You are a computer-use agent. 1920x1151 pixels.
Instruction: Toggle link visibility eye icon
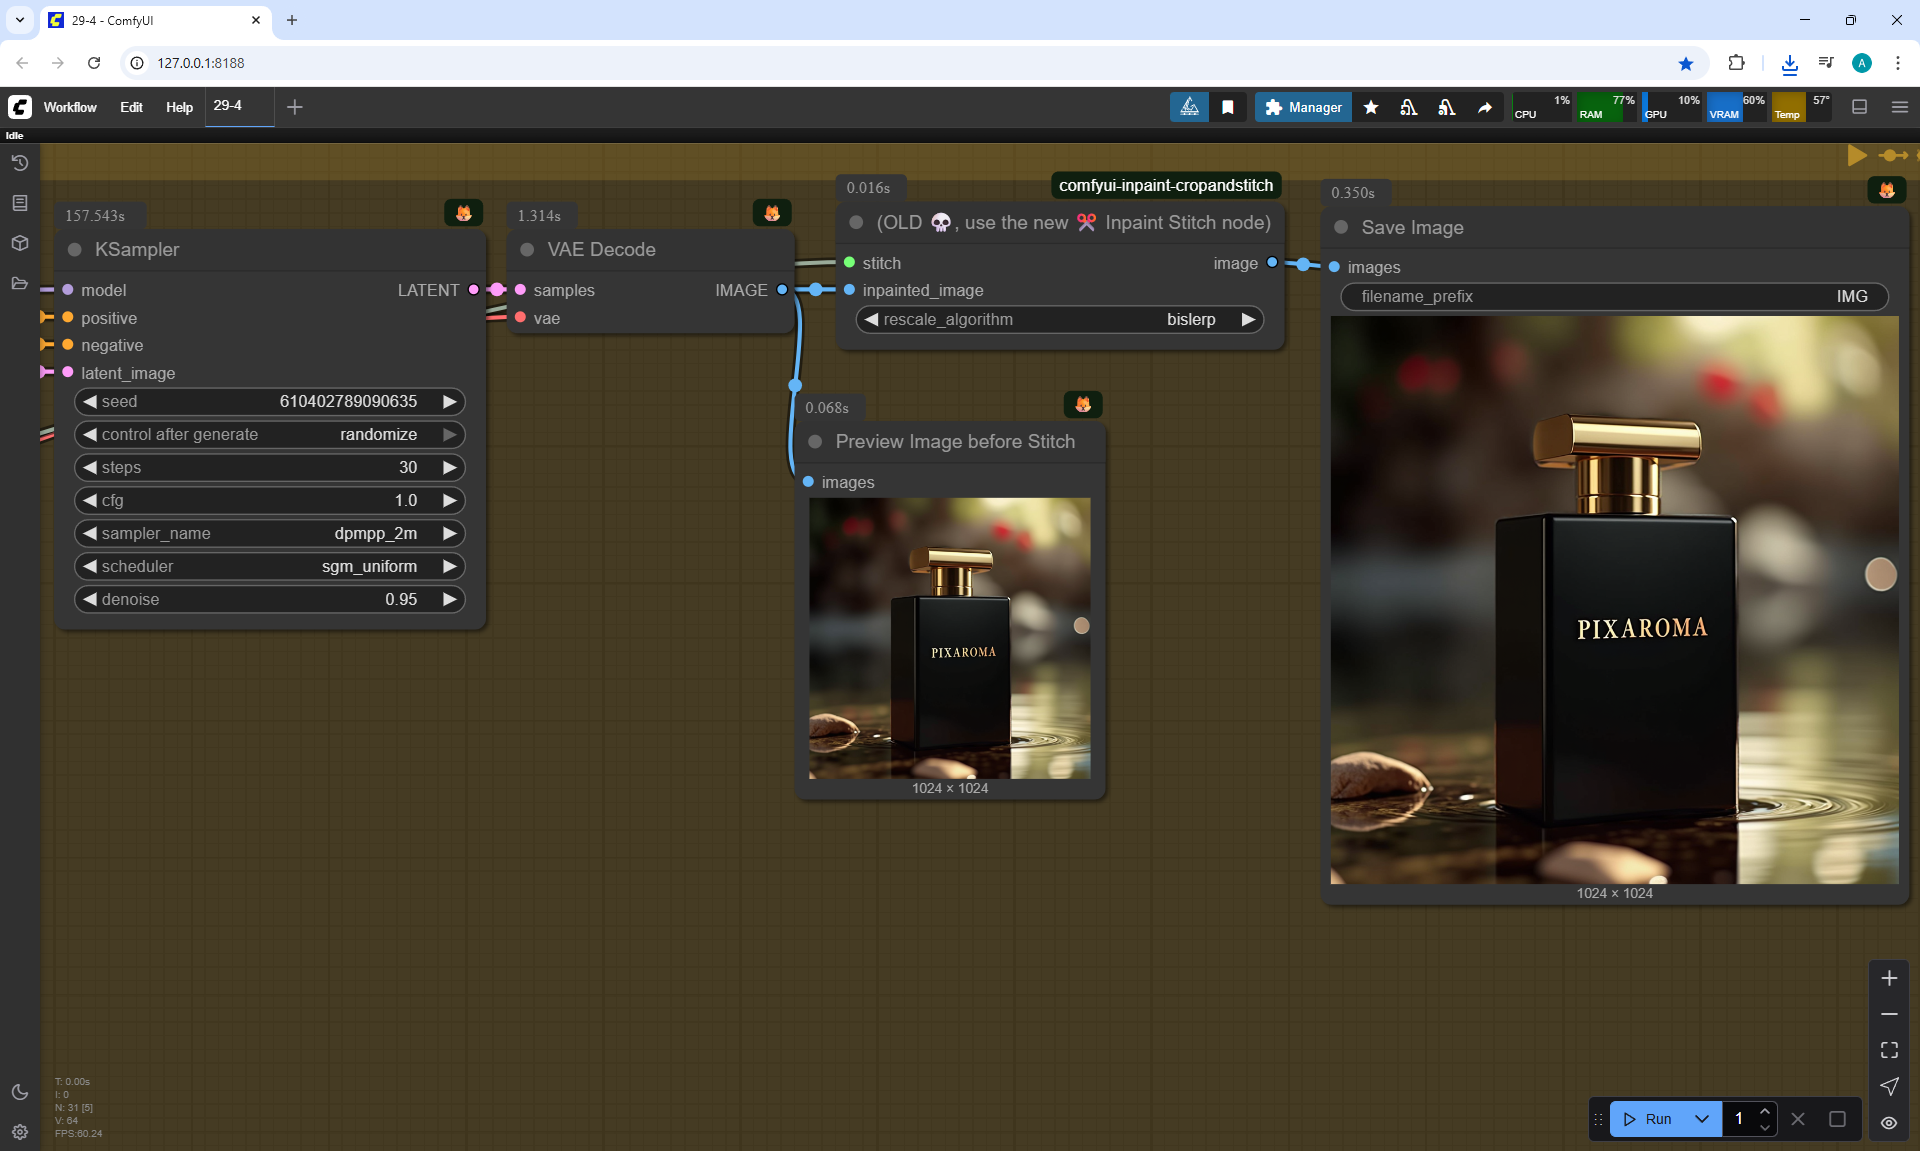(1889, 1122)
